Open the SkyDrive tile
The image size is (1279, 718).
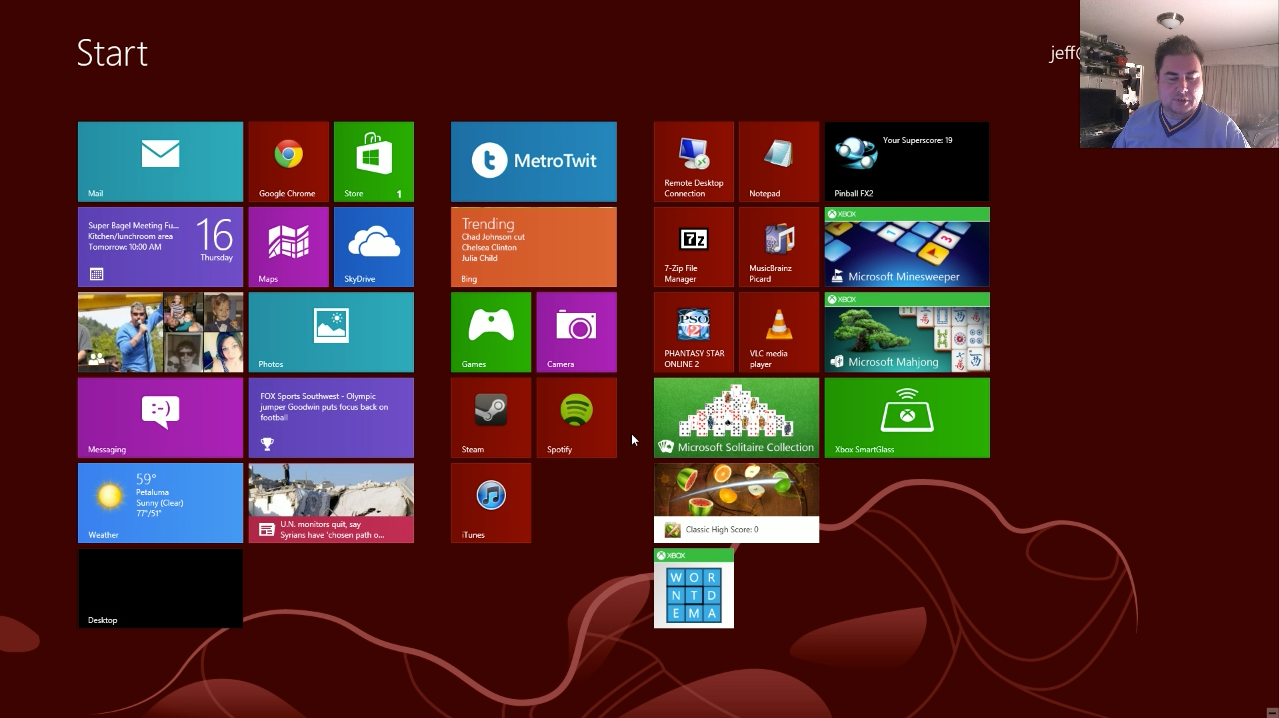click(374, 247)
